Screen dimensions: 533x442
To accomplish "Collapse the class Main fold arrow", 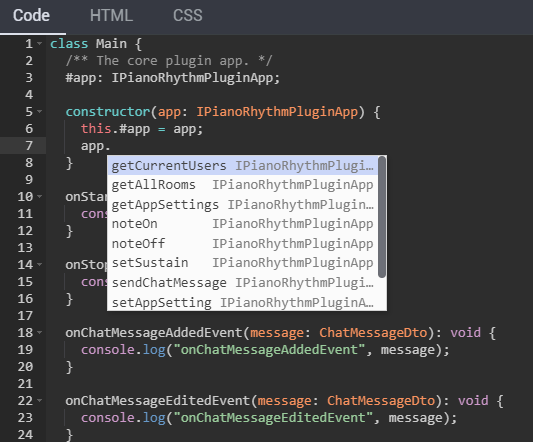I will tap(40, 44).
